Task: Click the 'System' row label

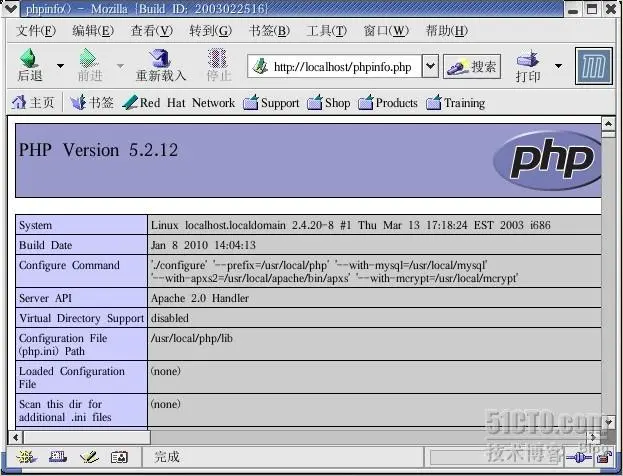Action: click(35, 225)
